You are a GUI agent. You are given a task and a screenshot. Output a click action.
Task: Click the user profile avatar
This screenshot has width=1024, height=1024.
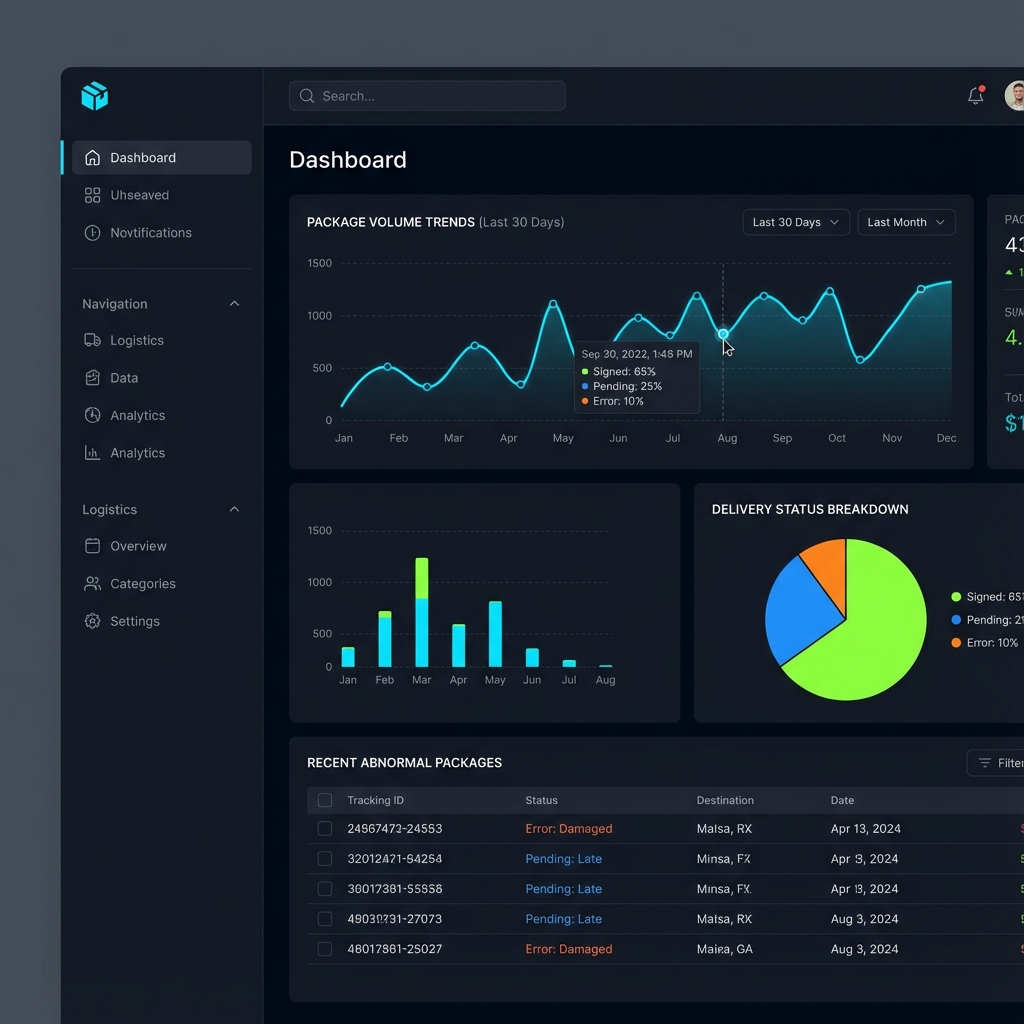click(x=1014, y=96)
